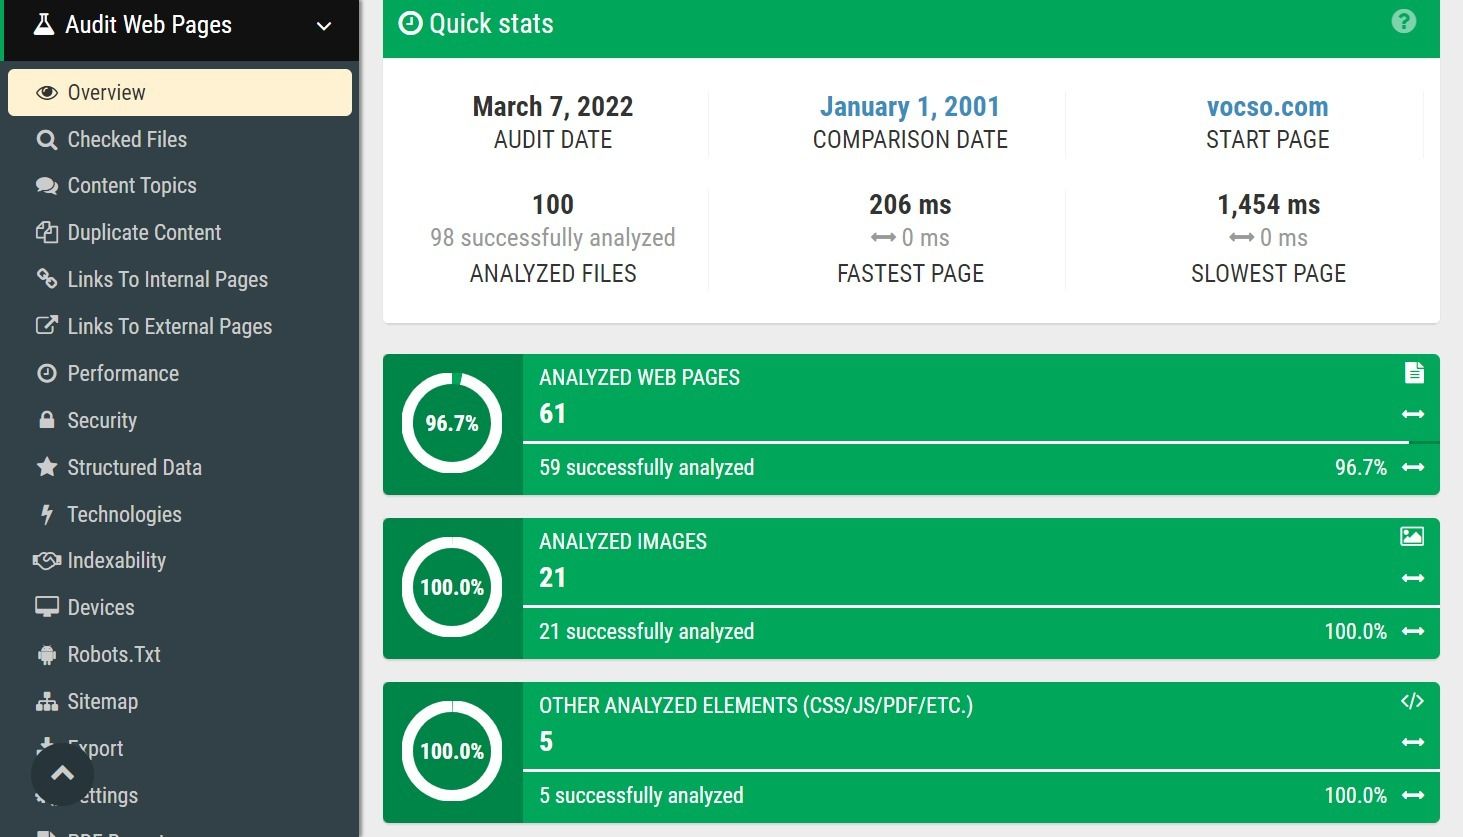Click the Analyzed Web Pages progress bar
This screenshot has width=1463, height=837.
[x=981, y=441]
